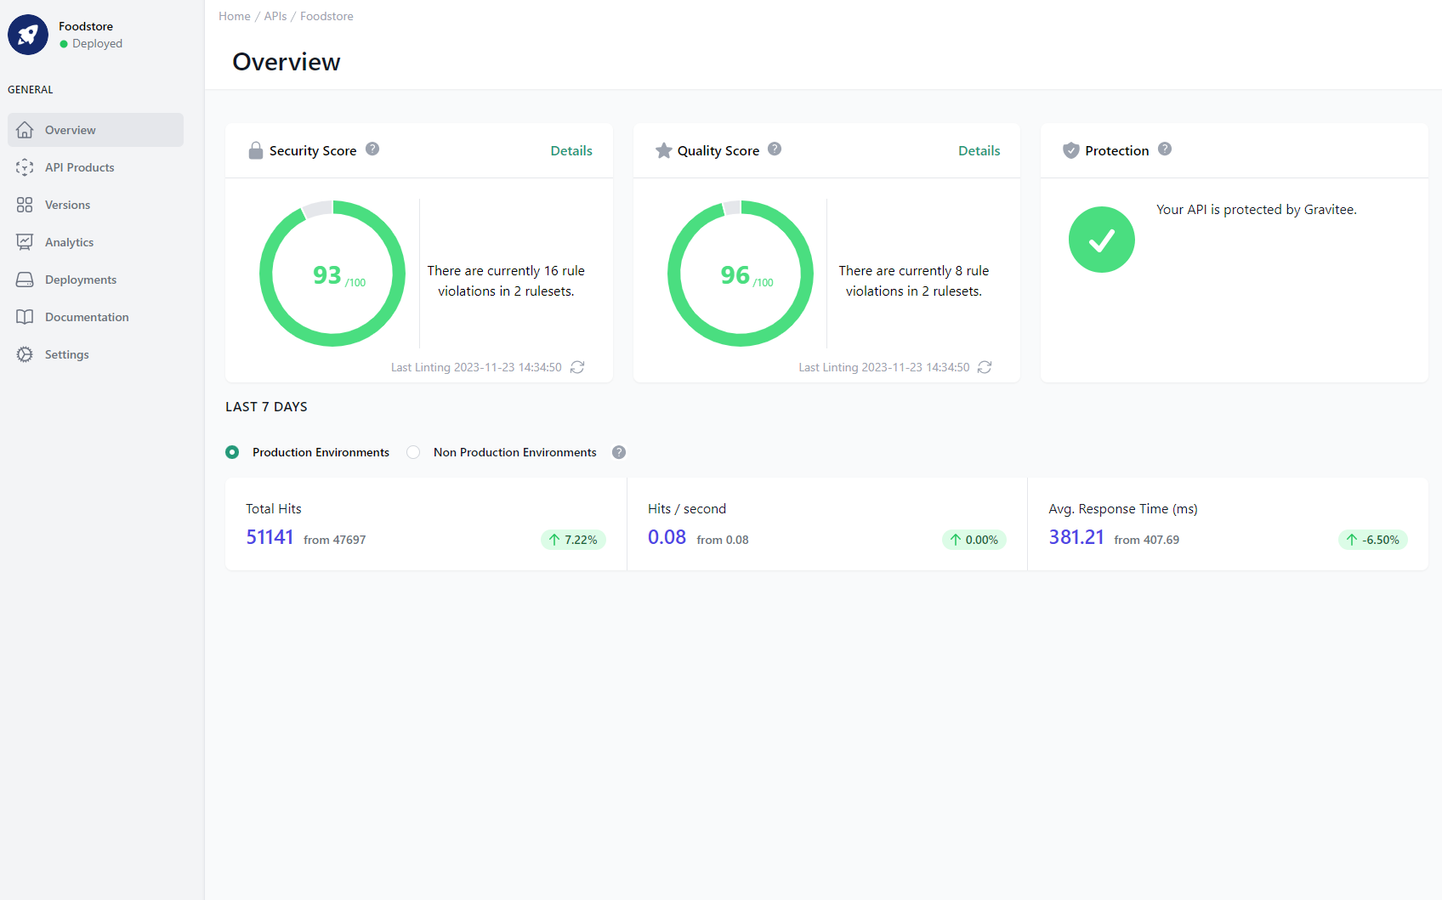Open the Documentation section
This screenshot has width=1442, height=900.
(x=84, y=316)
